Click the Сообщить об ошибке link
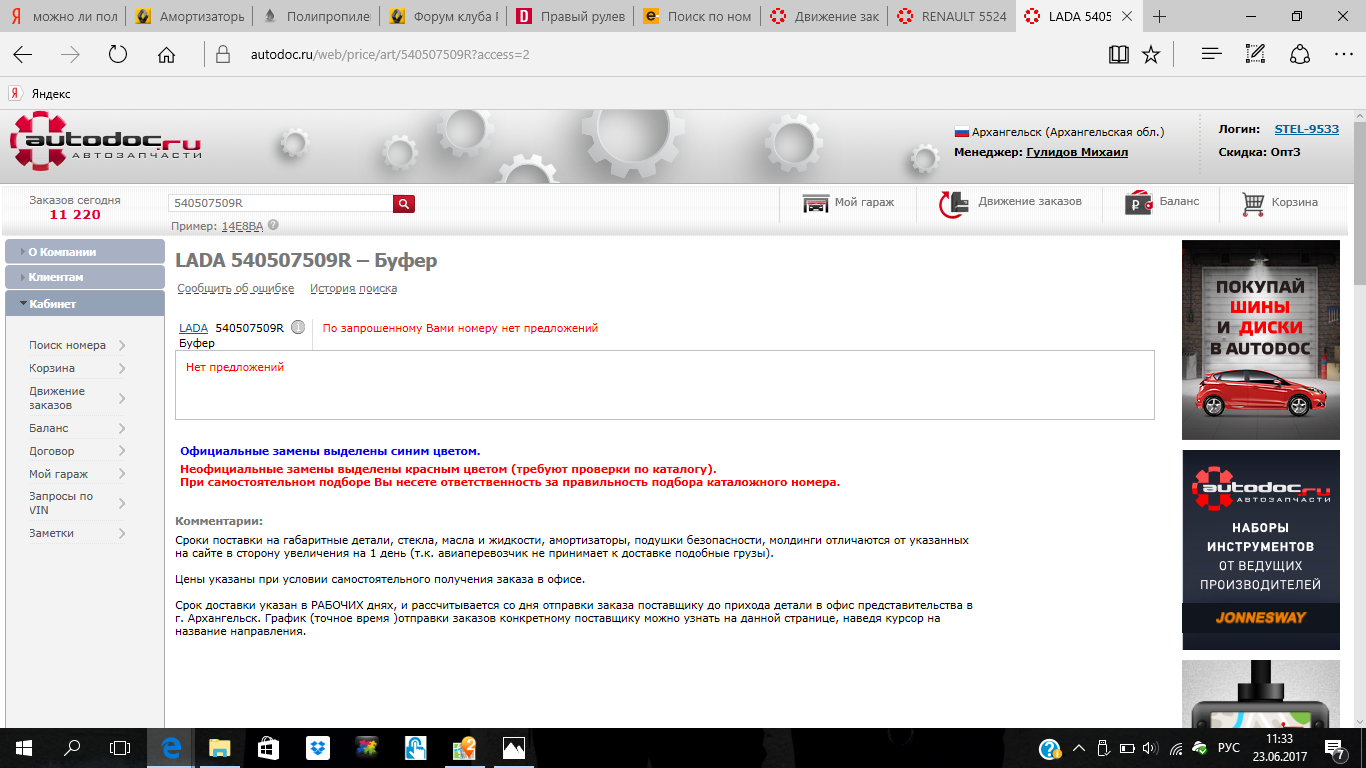The height and width of the screenshot is (768, 1366). pyautogui.click(x=236, y=288)
